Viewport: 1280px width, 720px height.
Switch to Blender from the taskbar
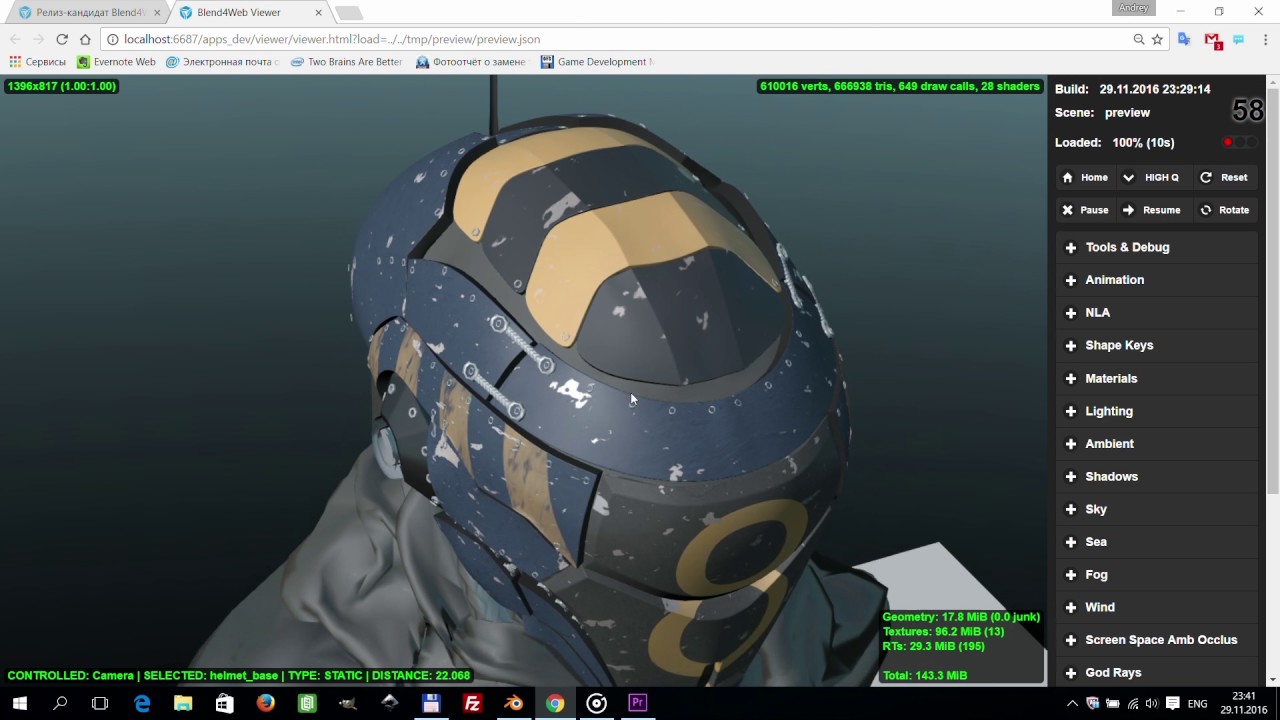[513, 703]
